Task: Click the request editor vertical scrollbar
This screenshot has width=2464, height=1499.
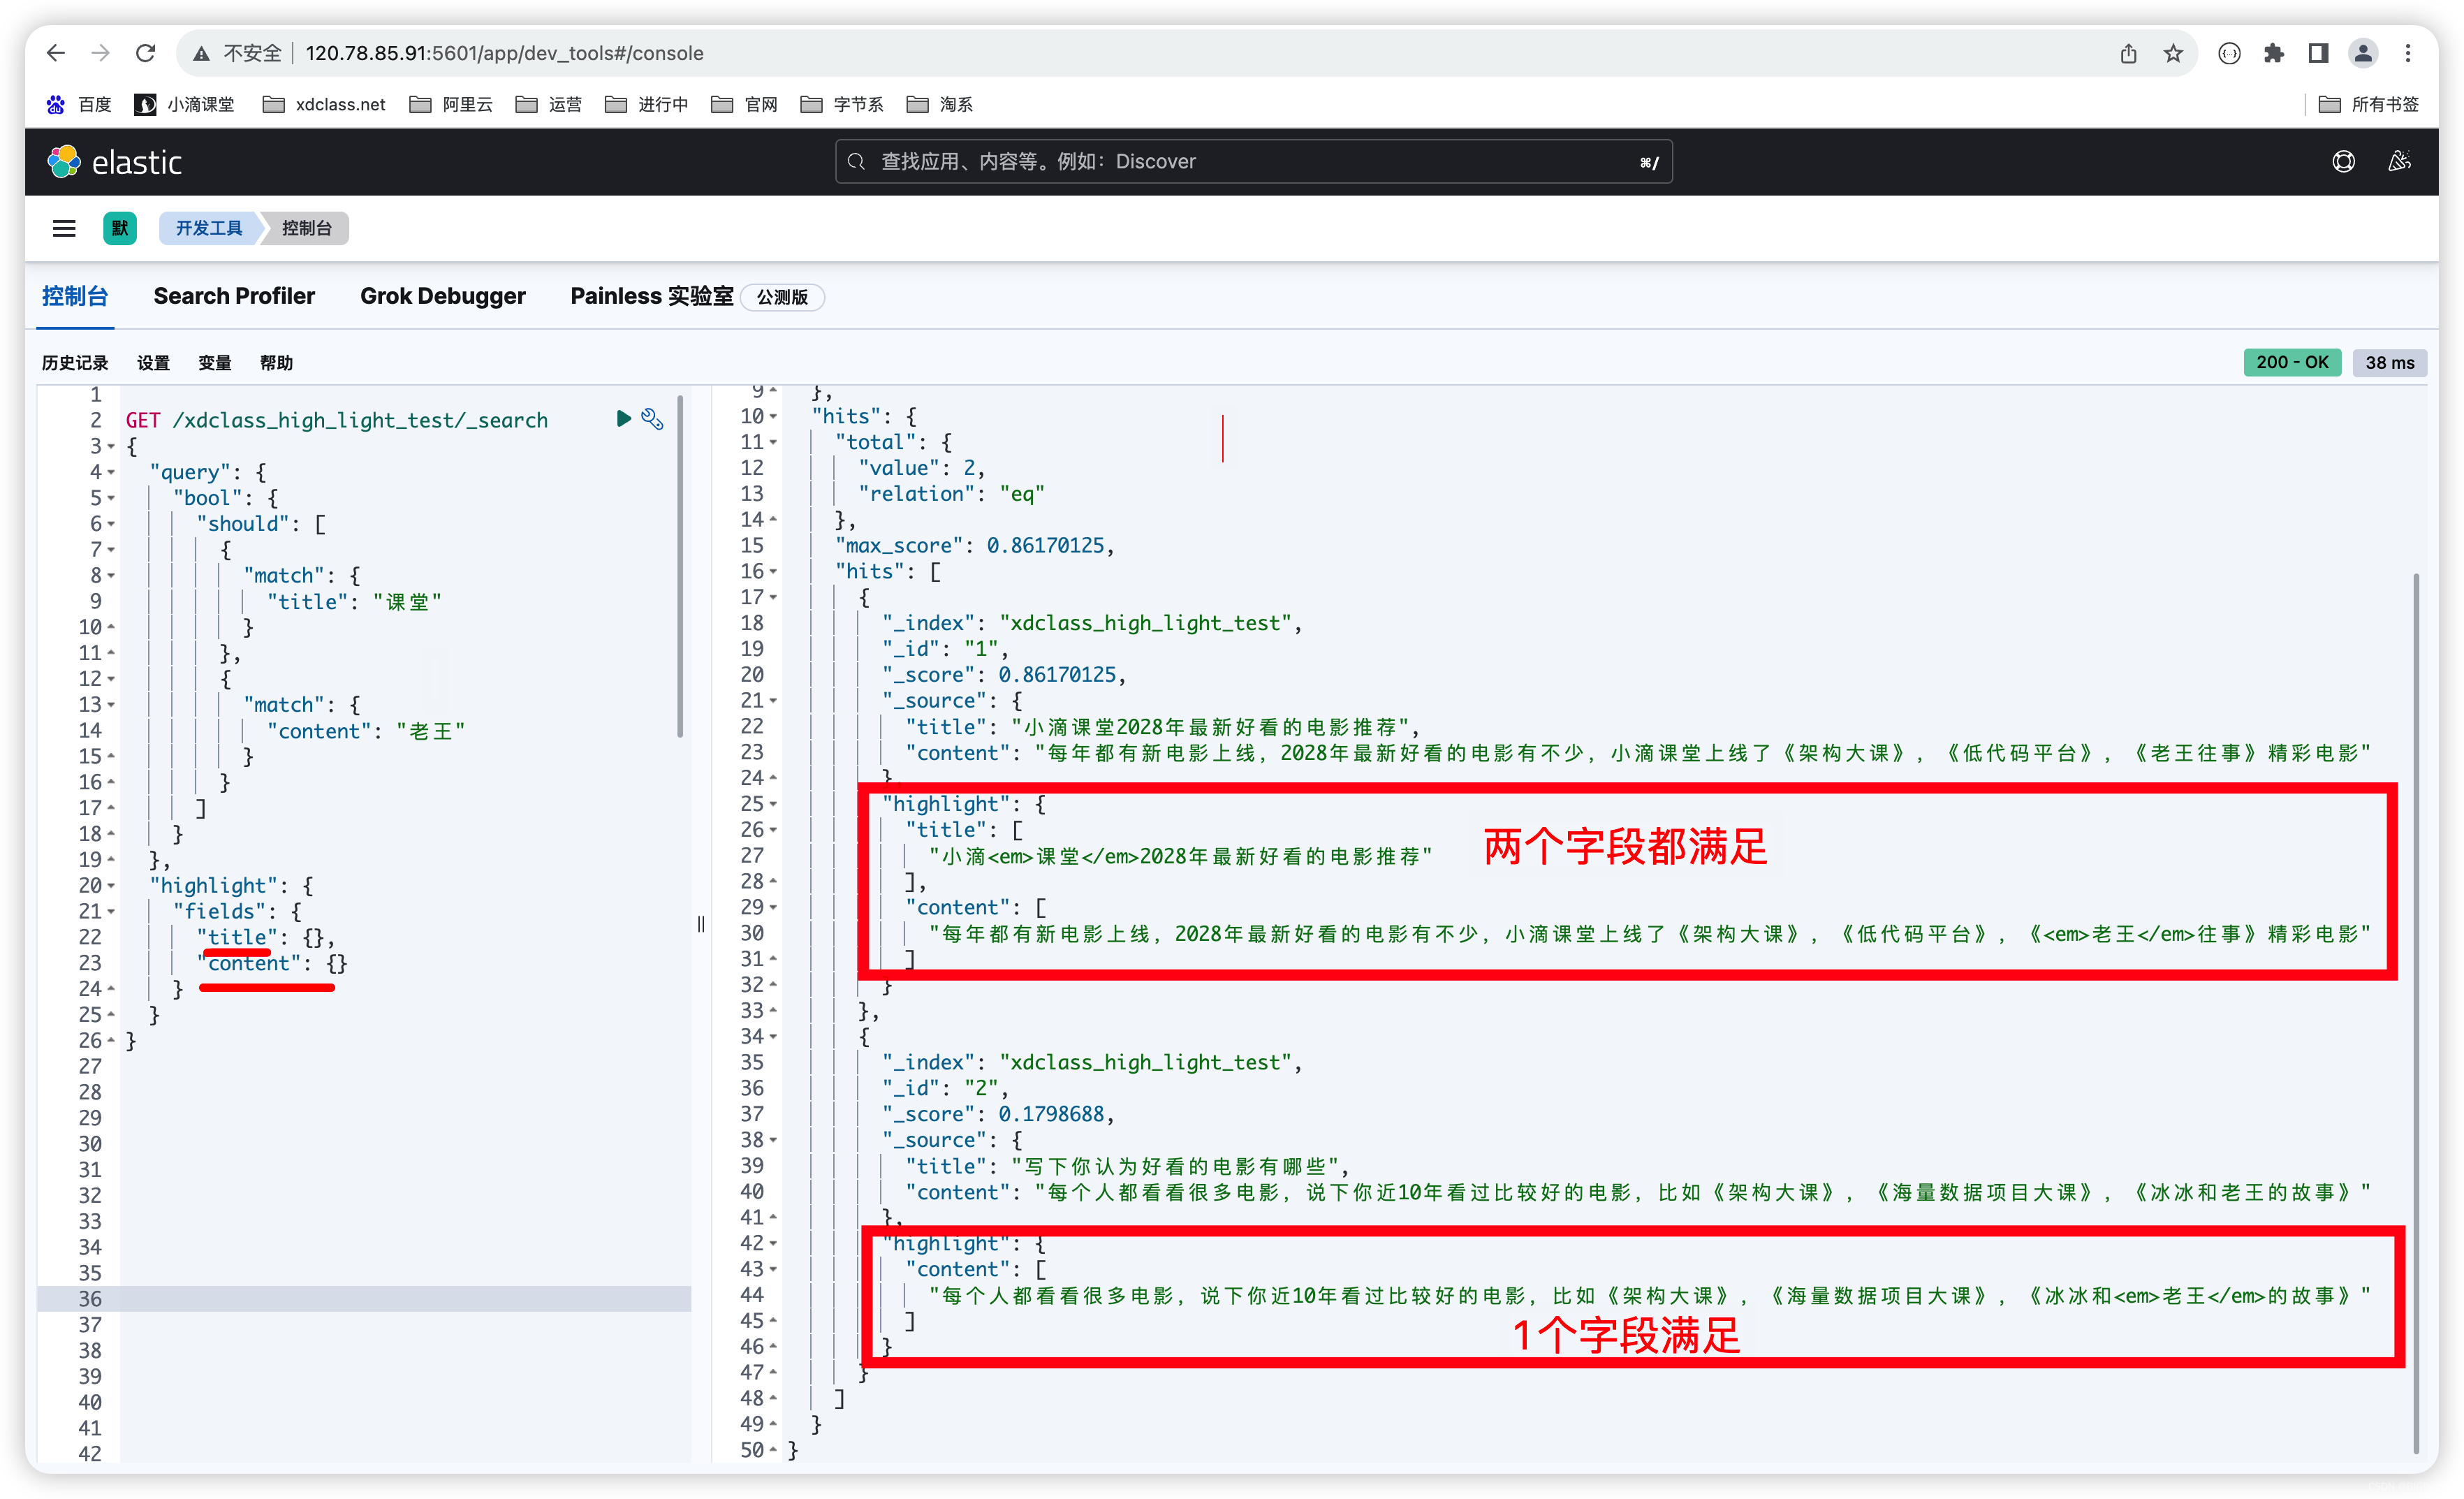Action: tap(681, 565)
